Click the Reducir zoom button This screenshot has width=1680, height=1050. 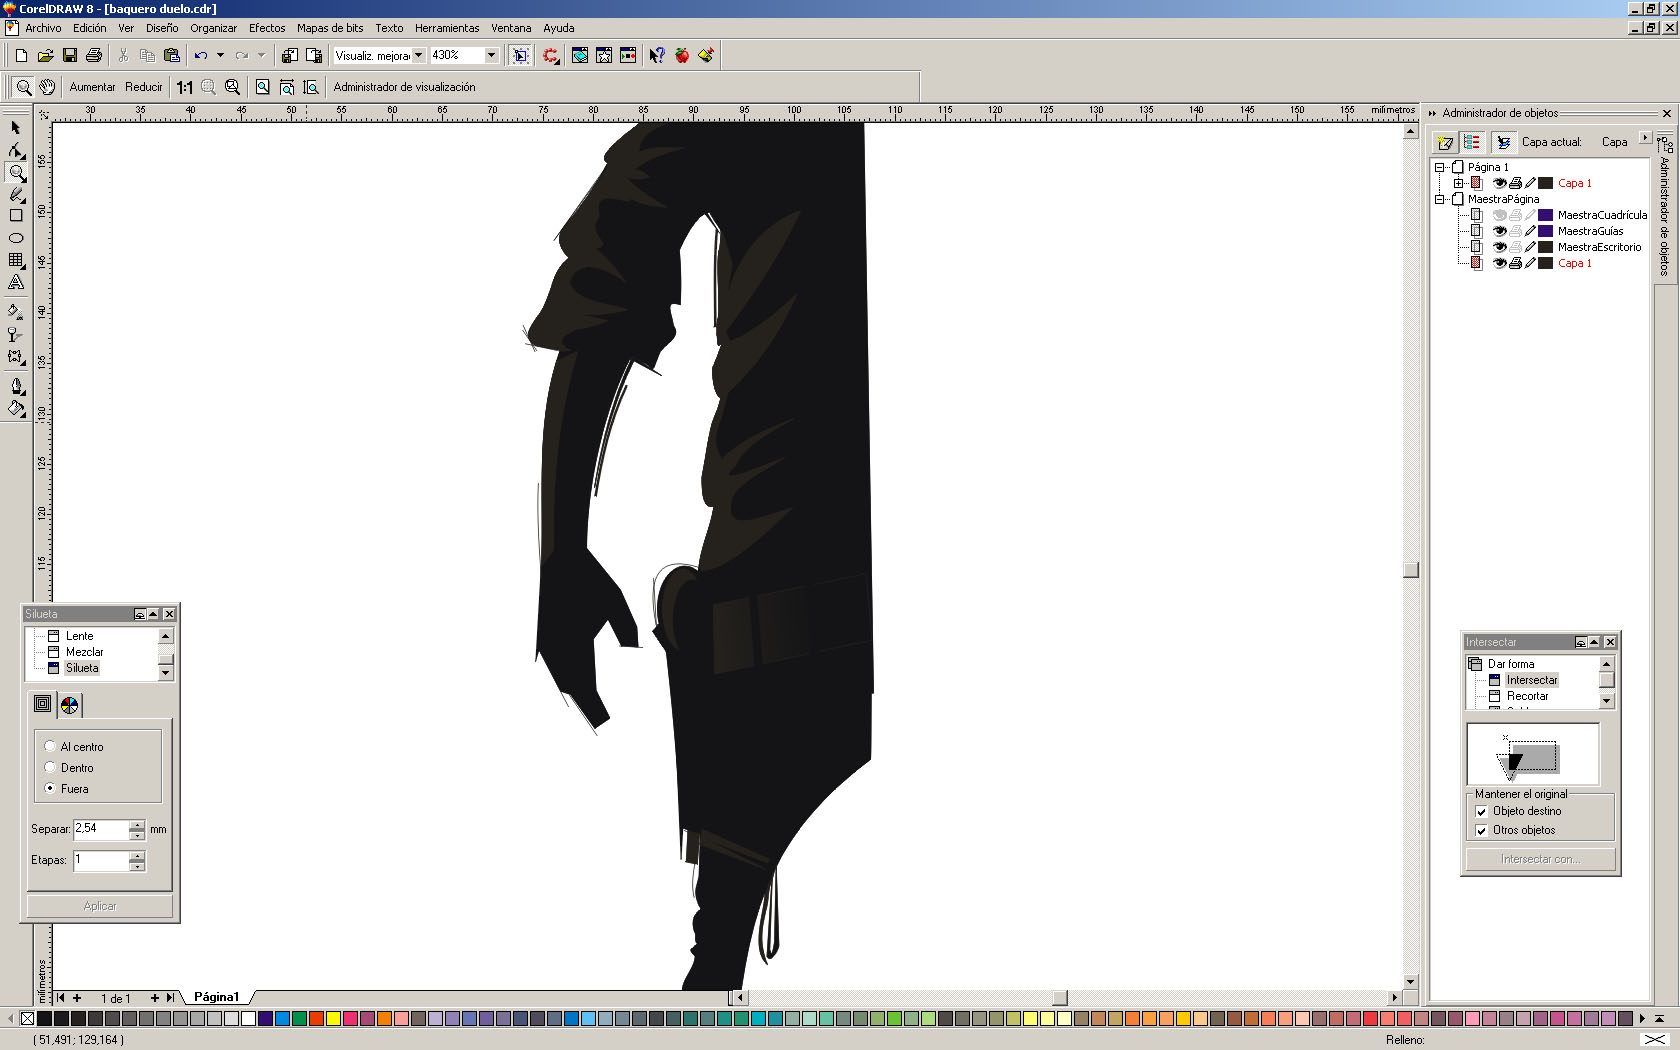coord(144,87)
